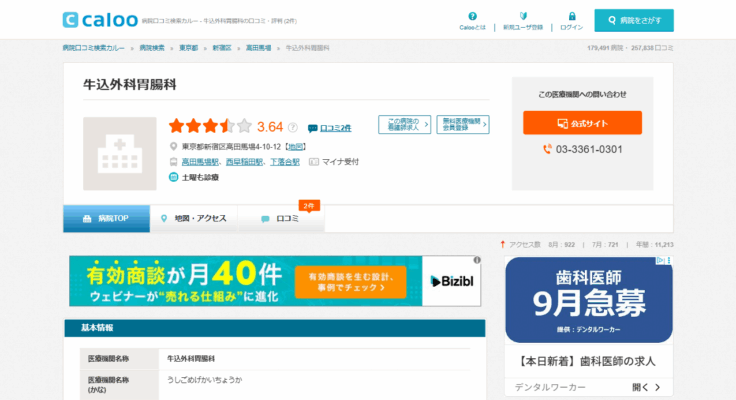Open the 口コミ2件 reviews link
The width and height of the screenshot is (736, 400).
(x=329, y=128)
